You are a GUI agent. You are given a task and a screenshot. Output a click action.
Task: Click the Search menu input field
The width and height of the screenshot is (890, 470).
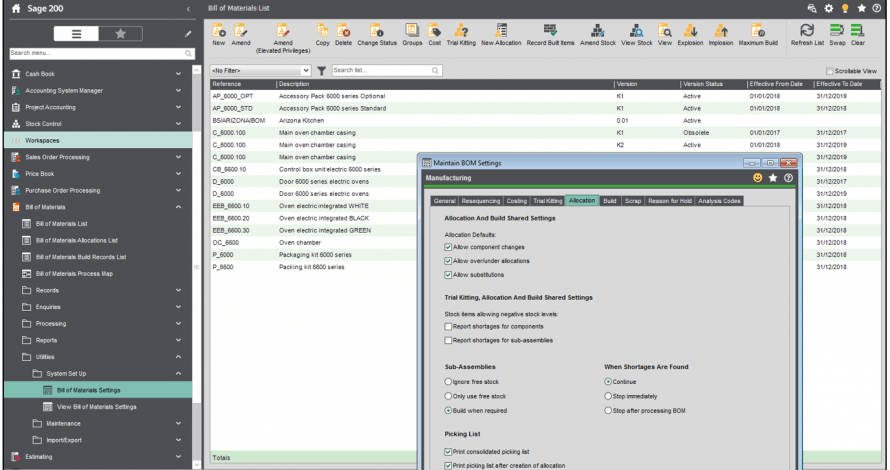click(x=102, y=53)
